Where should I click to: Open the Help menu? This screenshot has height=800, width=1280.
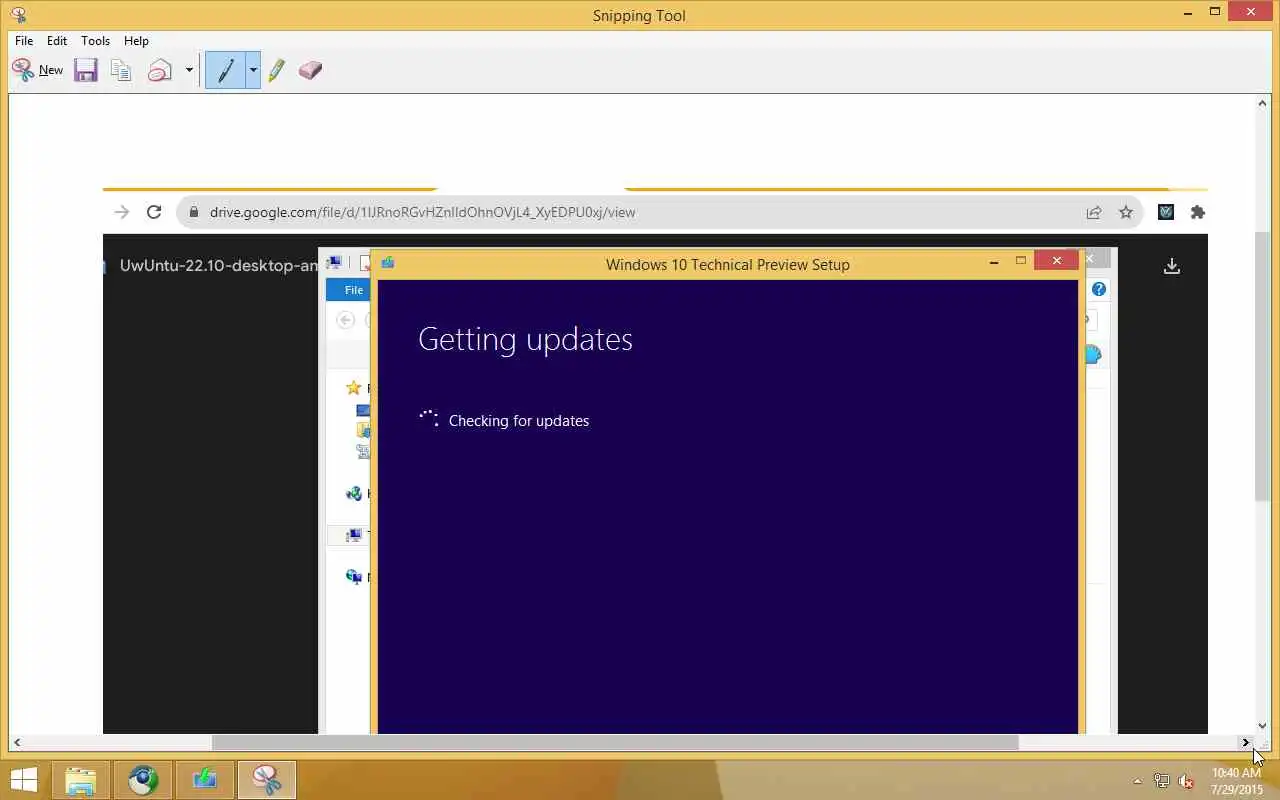[136, 41]
